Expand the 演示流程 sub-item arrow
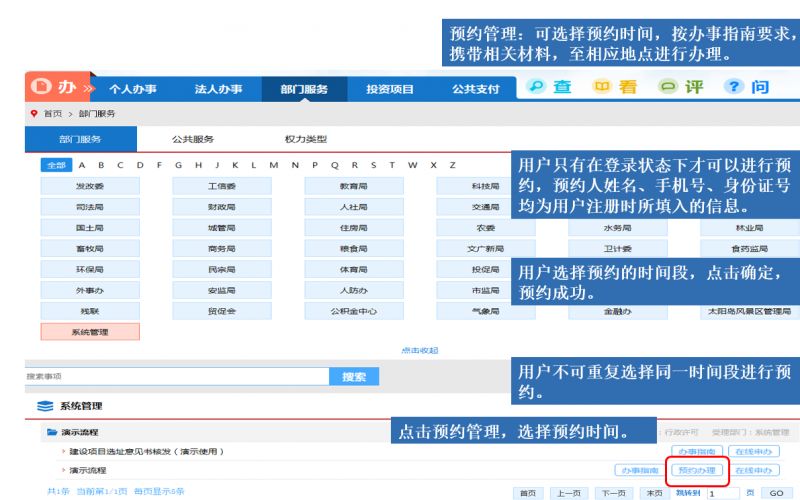Image resolution: width=800 pixels, height=500 pixels. point(63,470)
